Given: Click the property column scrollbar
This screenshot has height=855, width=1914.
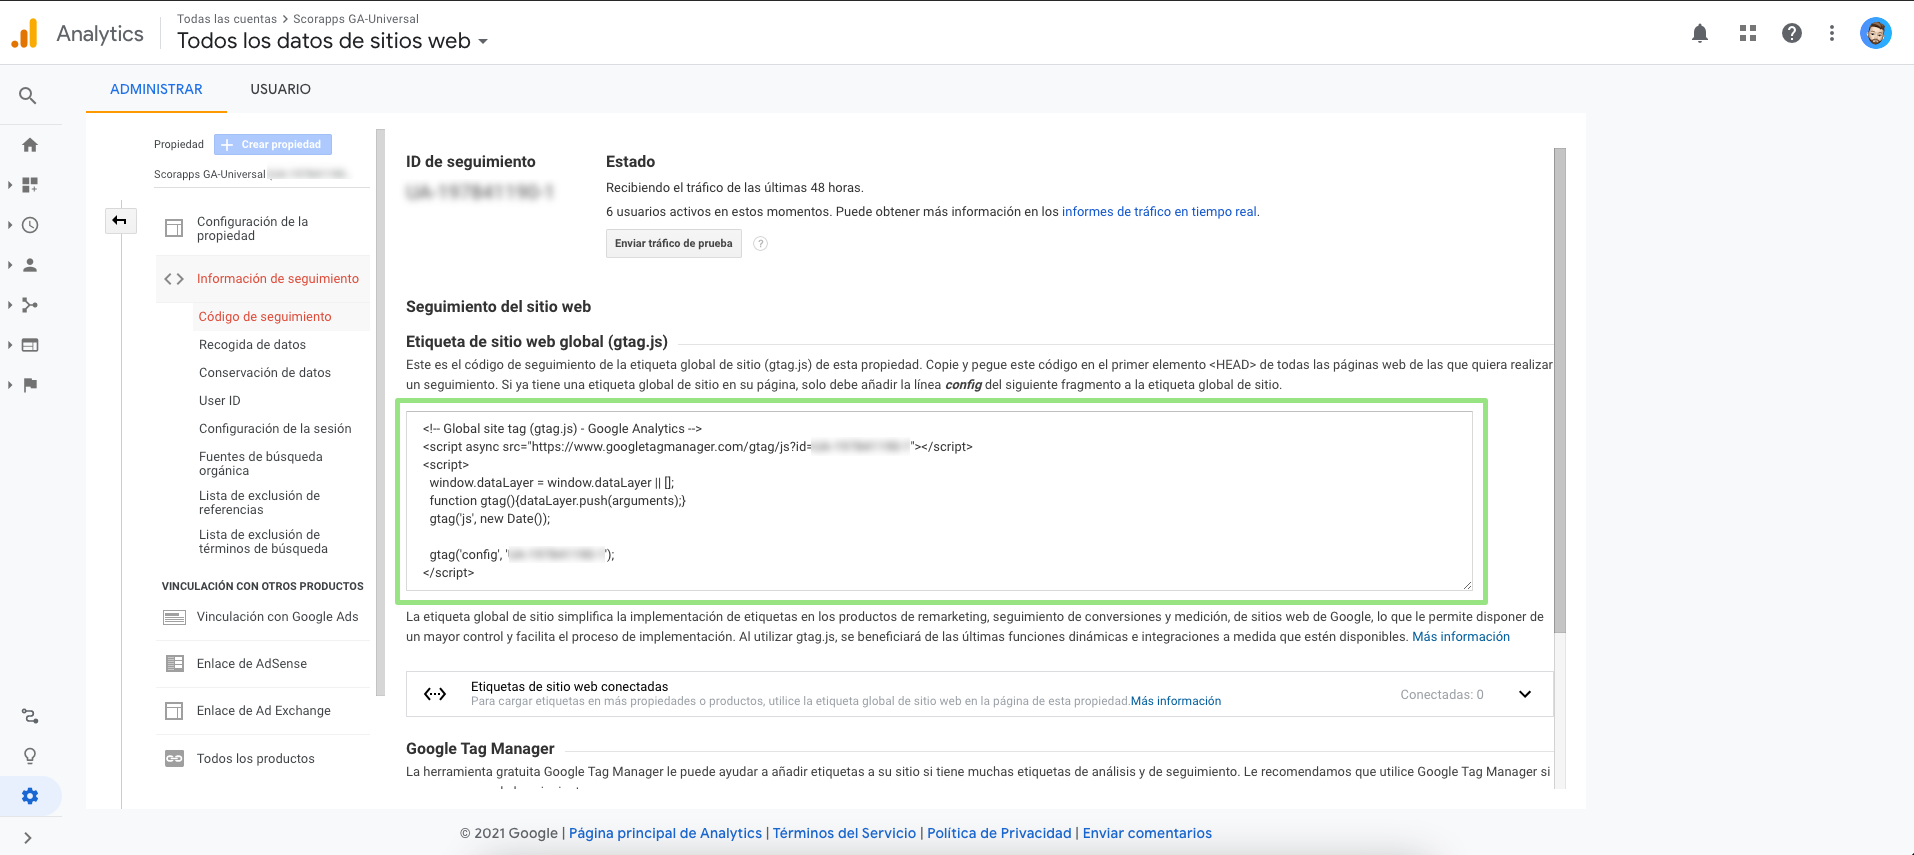Looking at the screenshot, I should (380, 412).
